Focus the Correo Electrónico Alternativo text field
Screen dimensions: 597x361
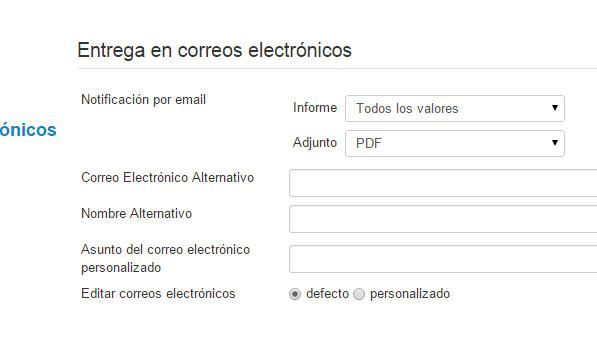click(x=443, y=183)
